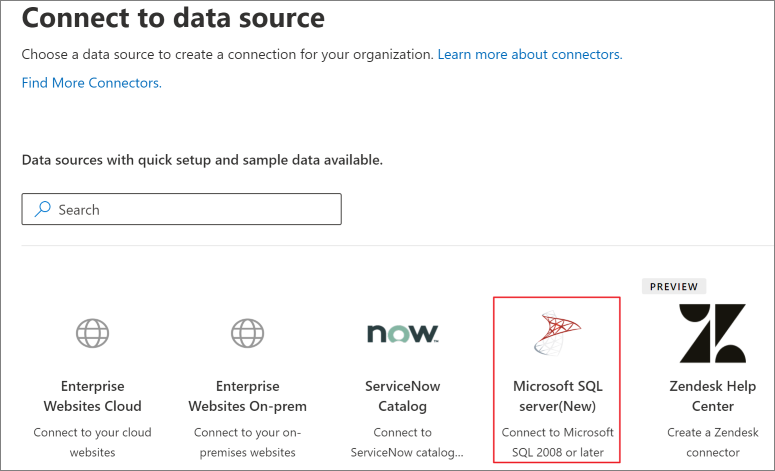
Task: Open the Find More Connectors link
Action: (91, 83)
